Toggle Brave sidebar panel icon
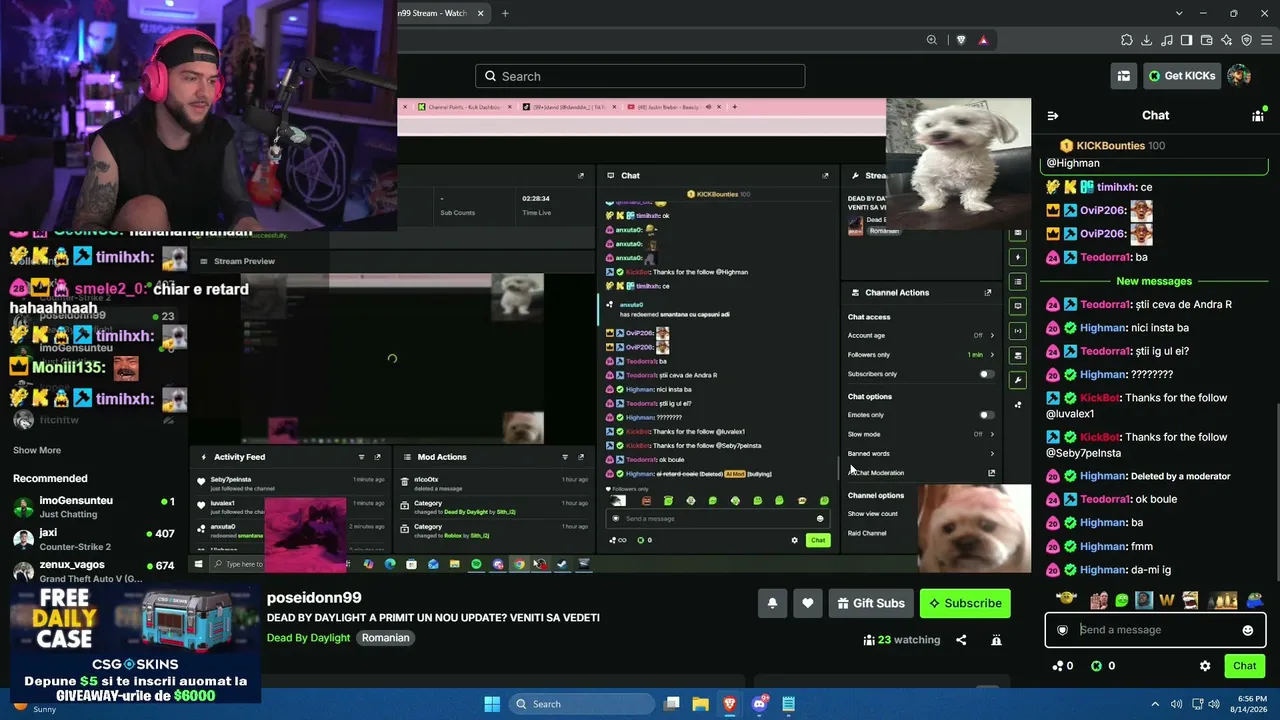The width and height of the screenshot is (1280, 720). pyautogui.click(x=1187, y=40)
